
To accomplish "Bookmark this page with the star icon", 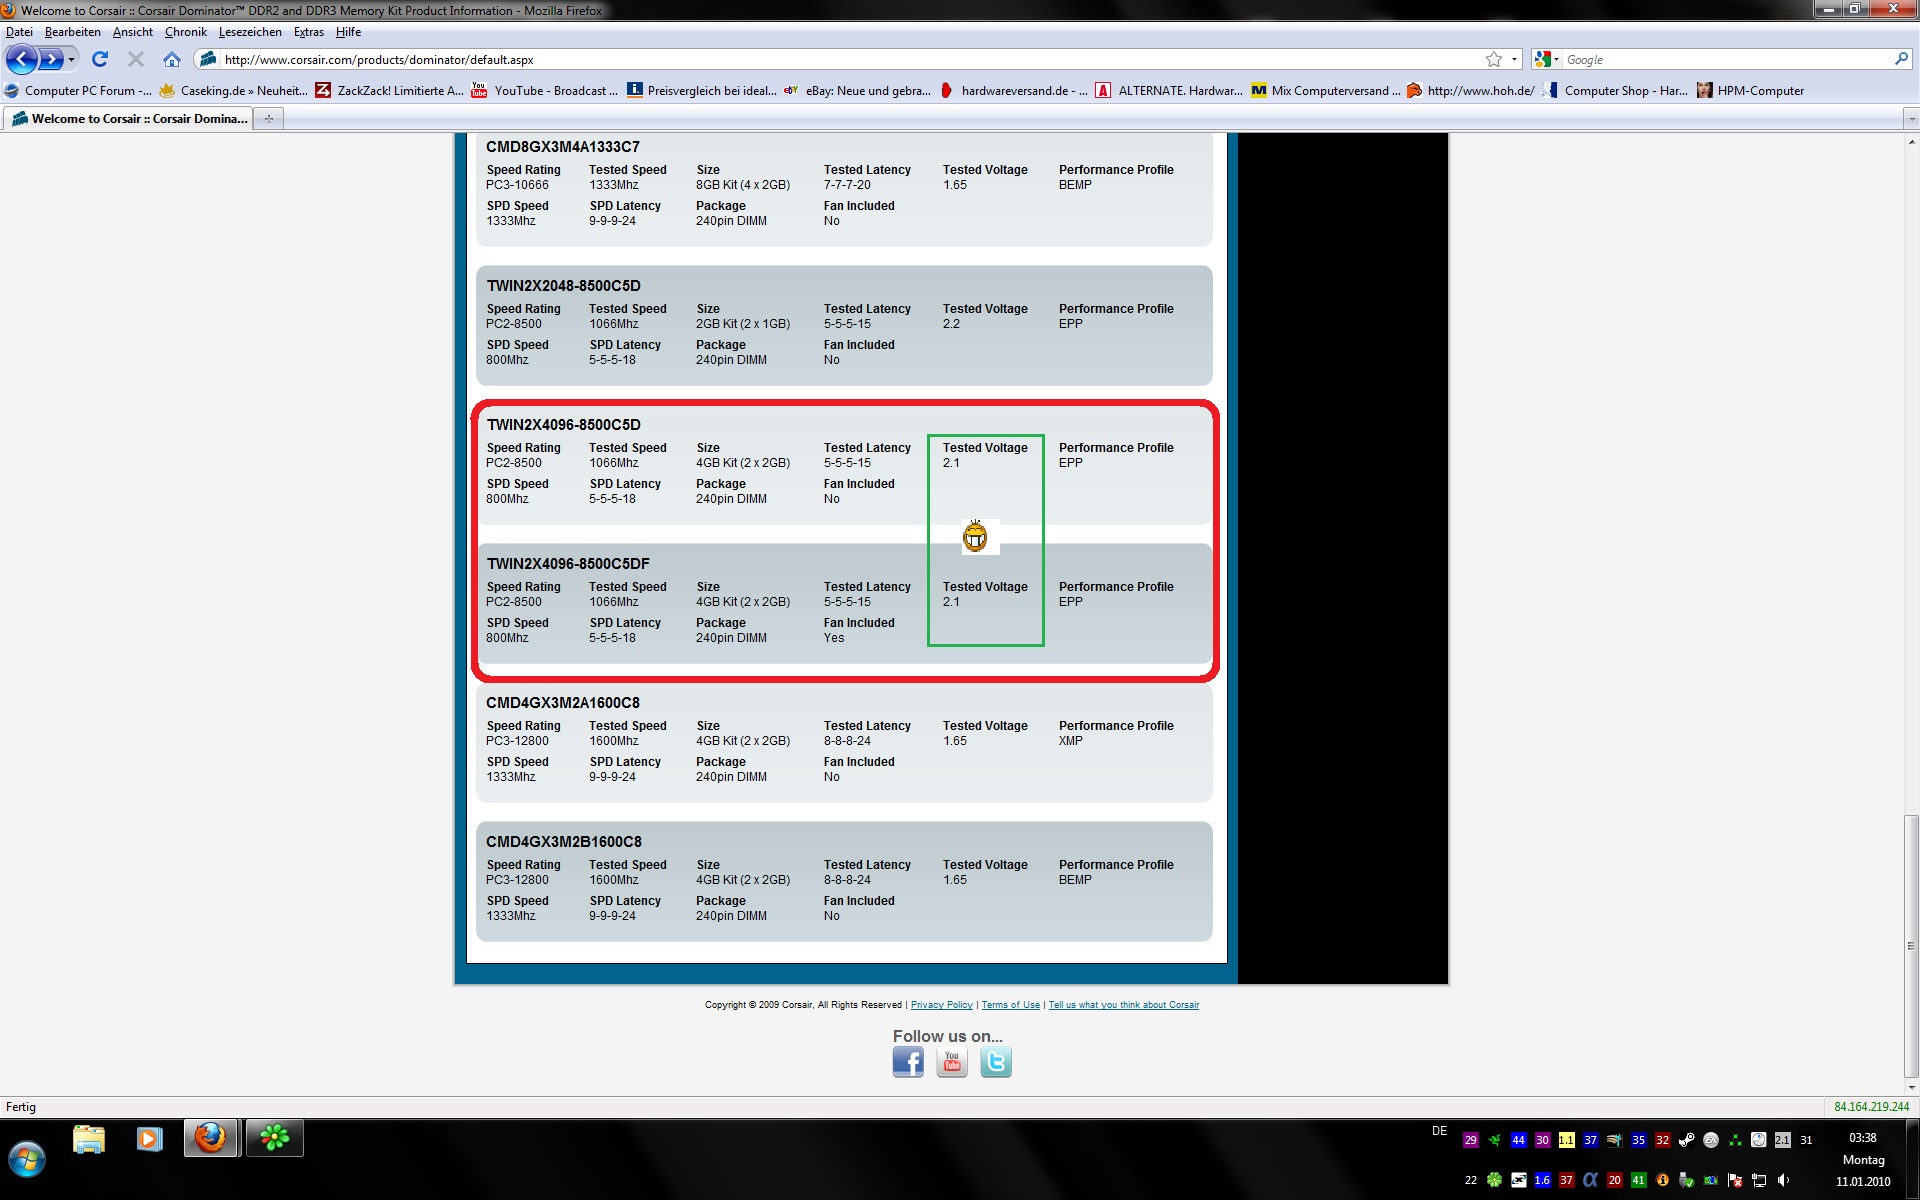I will click(1494, 60).
